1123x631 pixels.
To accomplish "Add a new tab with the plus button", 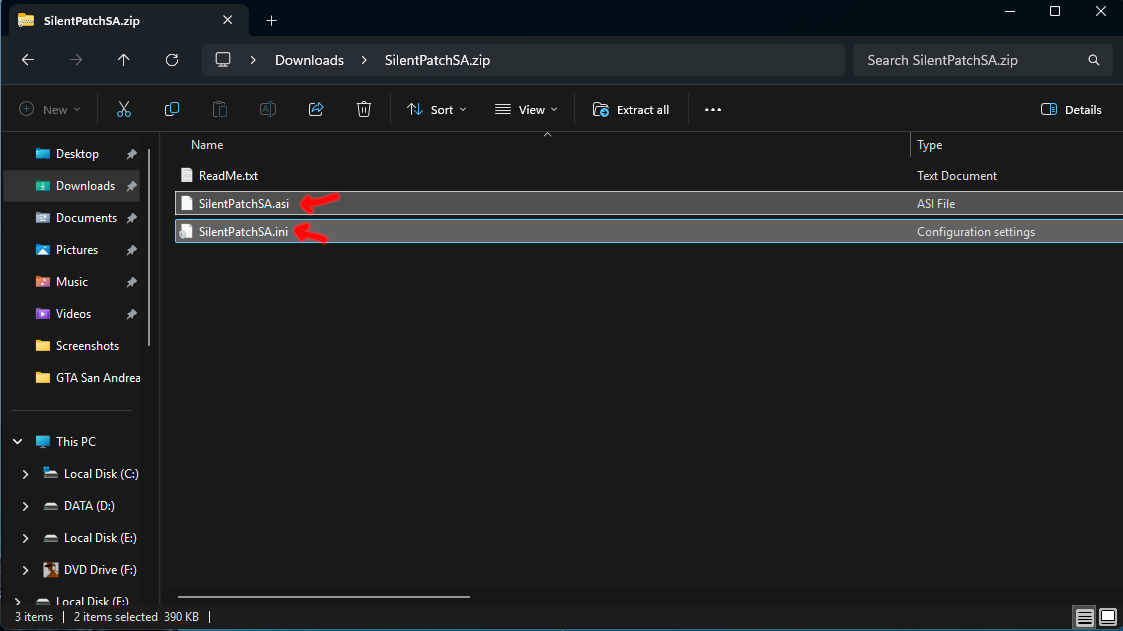I will [271, 21].
